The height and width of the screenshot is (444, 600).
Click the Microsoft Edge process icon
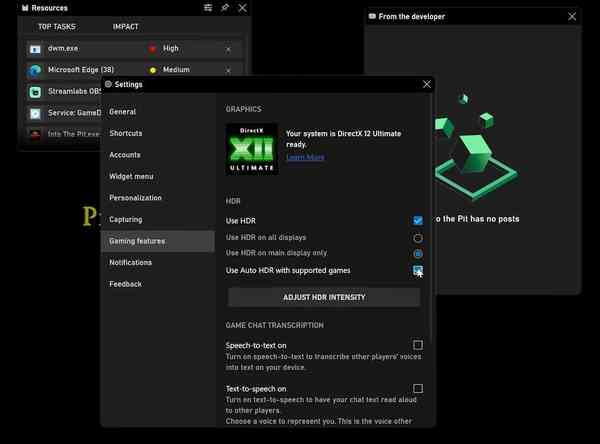35,70
